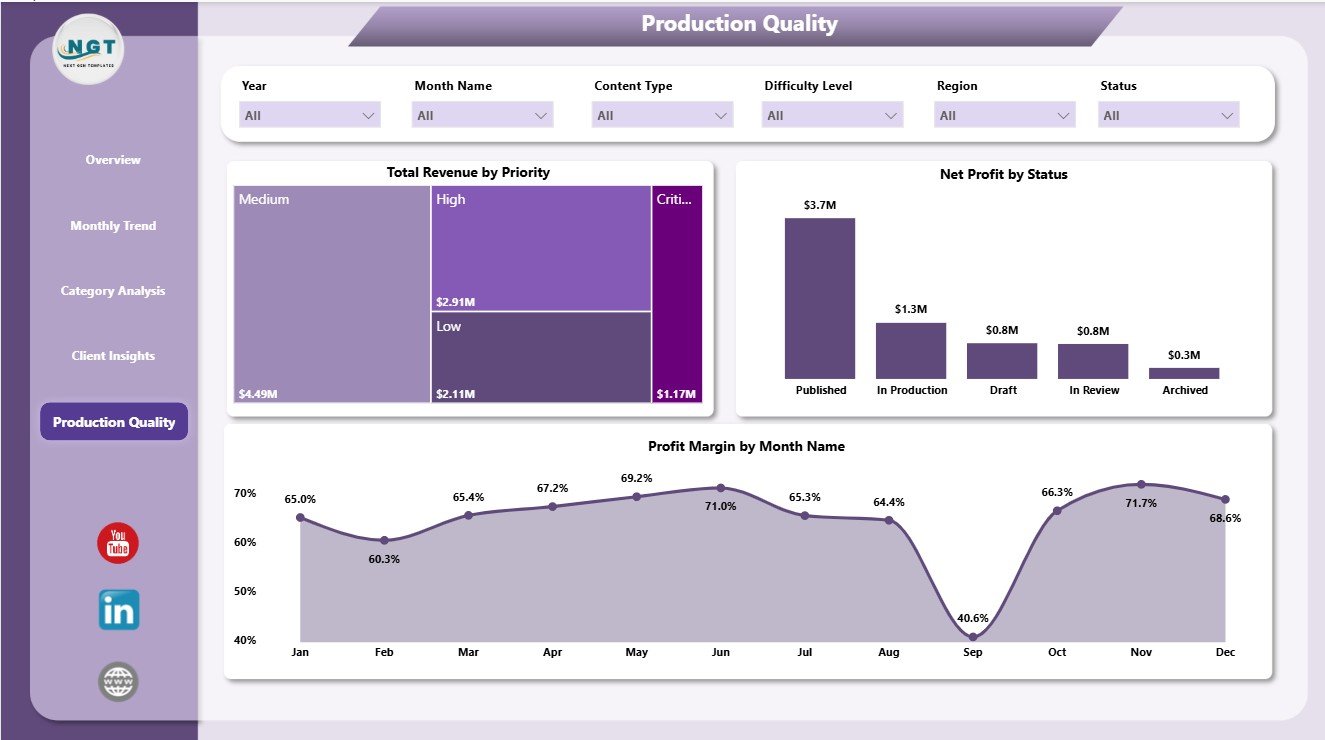1325x740 pixels.
Task: Click the Total Revenue by Priority title
Action: [468, 173]
